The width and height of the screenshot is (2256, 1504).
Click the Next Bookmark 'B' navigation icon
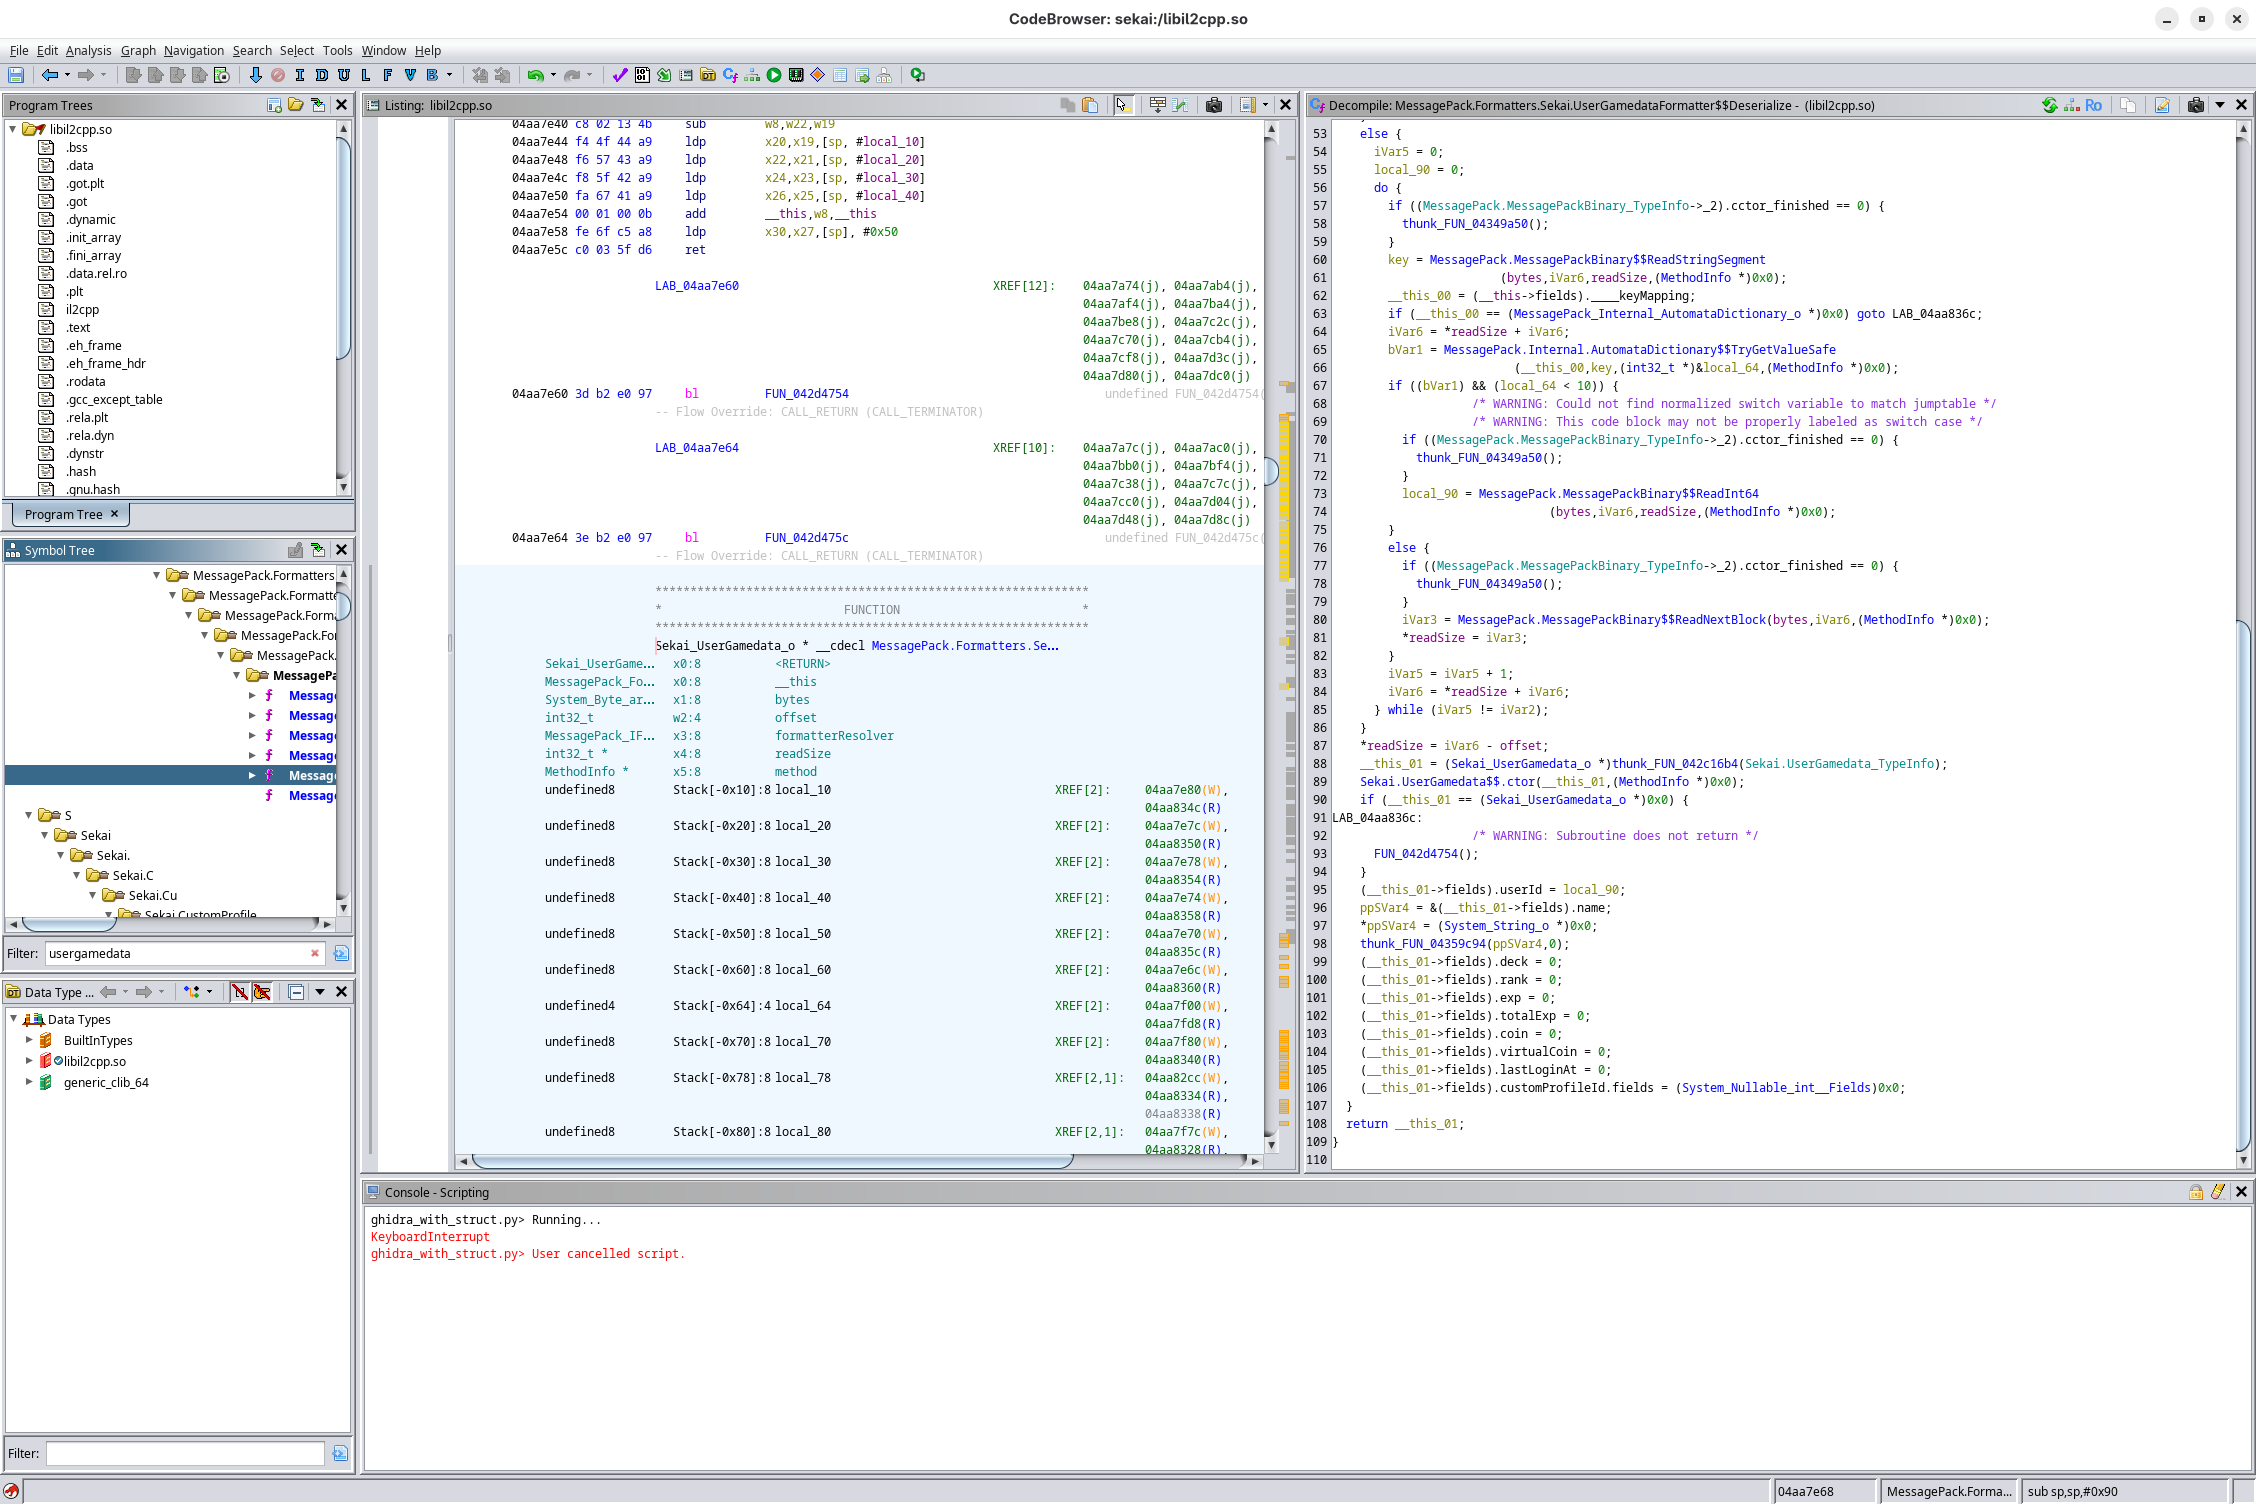coord(432,75)
